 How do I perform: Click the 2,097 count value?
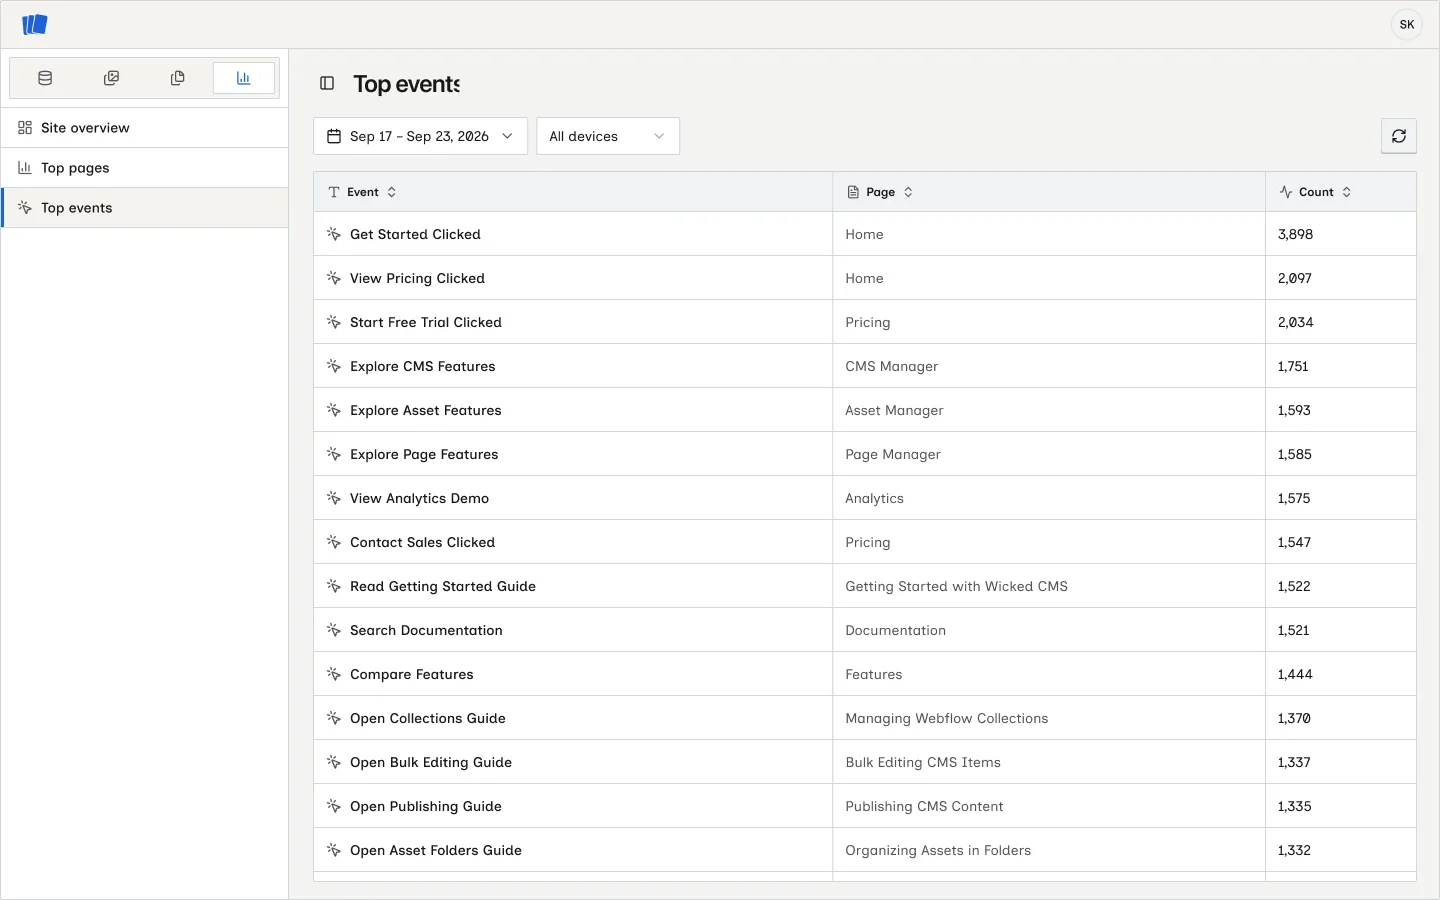coord(1294,278)
